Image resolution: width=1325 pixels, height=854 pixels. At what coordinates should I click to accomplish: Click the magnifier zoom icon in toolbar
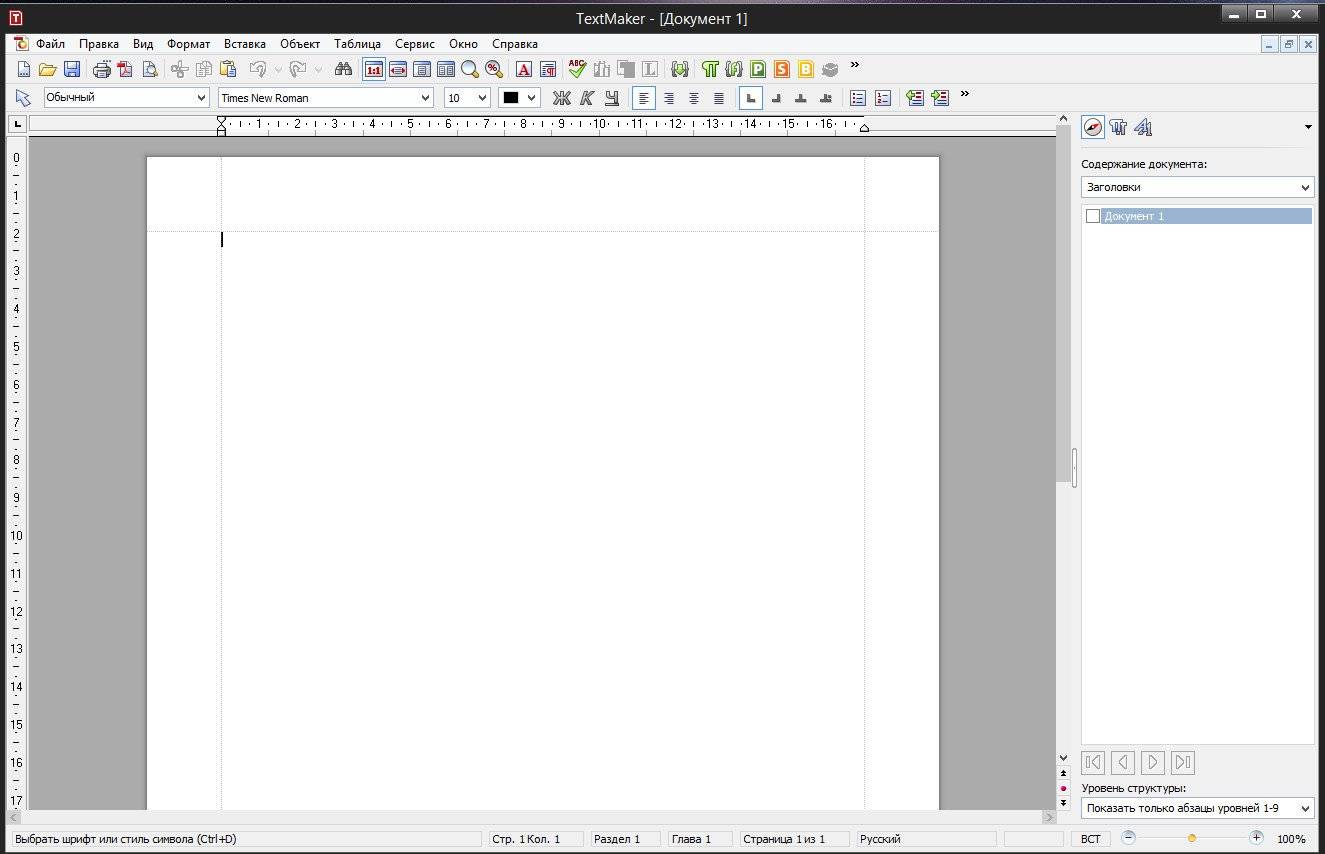click(x=469, y=69)
